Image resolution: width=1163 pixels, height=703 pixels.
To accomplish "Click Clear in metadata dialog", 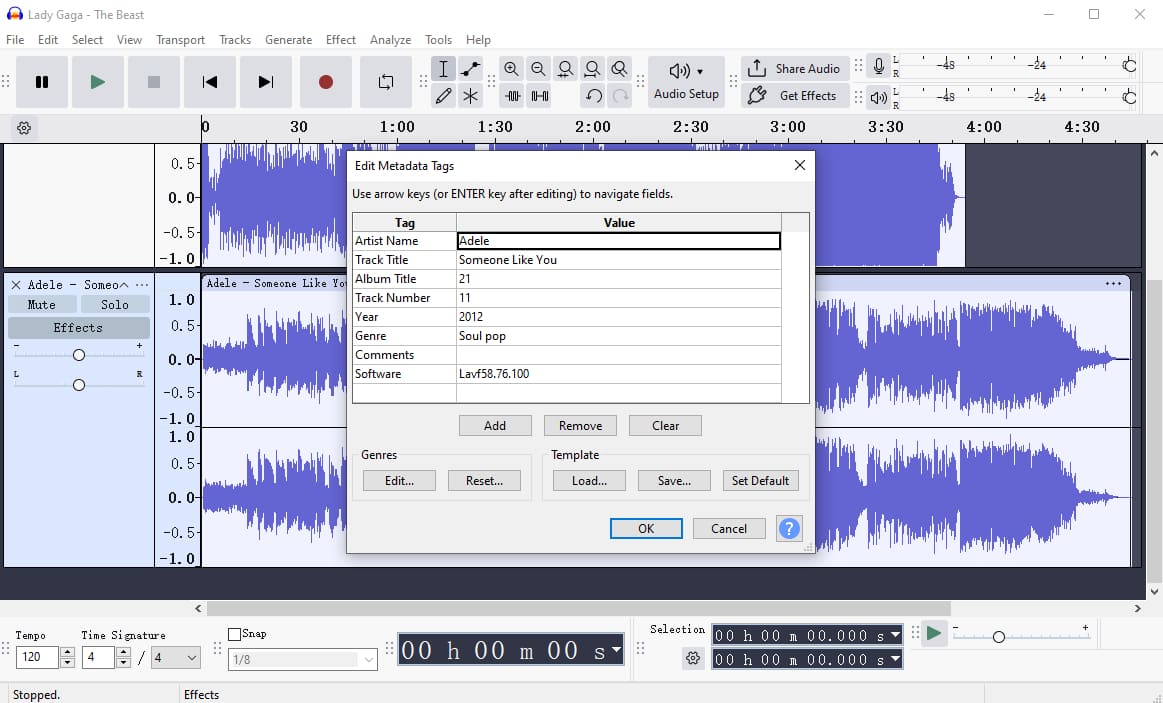I will click(665, 426).
